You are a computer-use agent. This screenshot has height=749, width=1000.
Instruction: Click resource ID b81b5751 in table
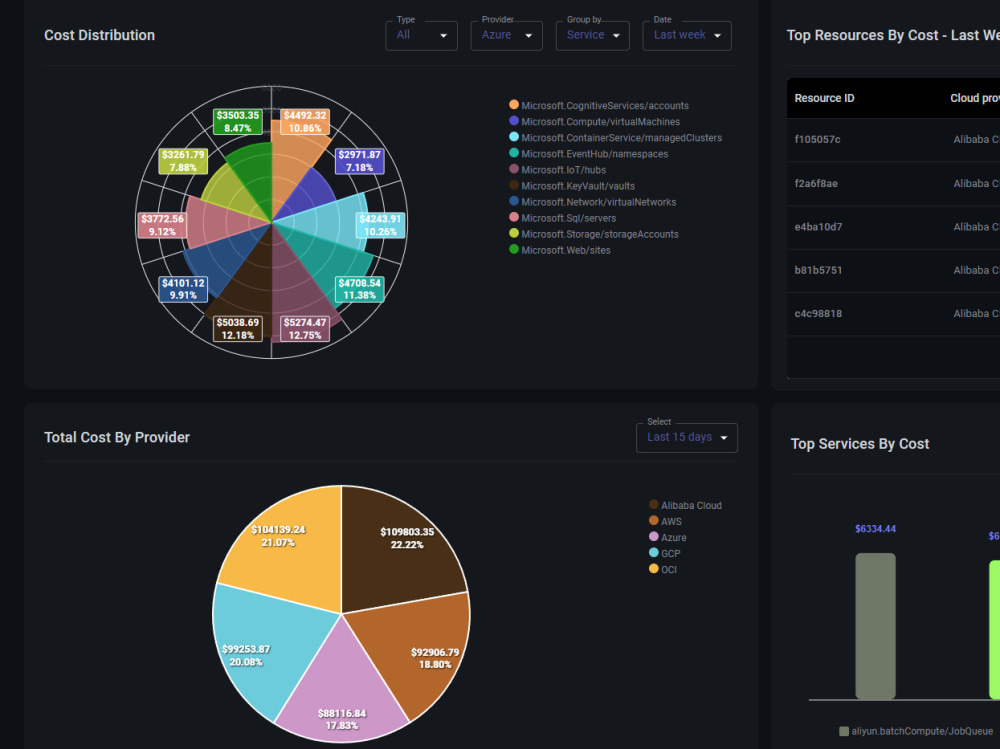pos(818,270)
